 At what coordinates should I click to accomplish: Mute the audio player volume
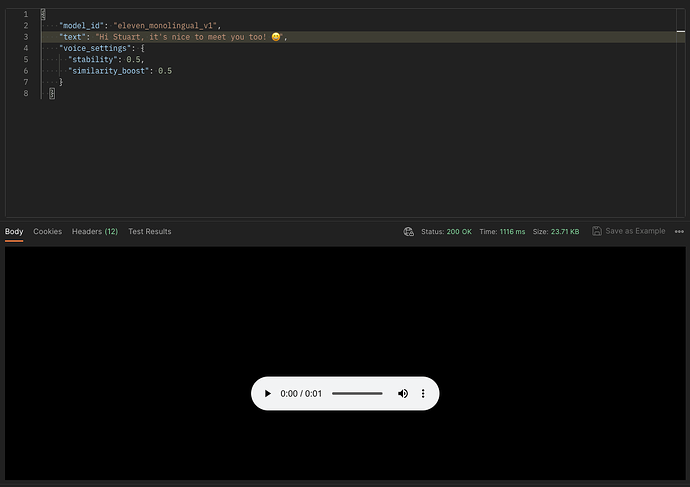click(403, 394)
